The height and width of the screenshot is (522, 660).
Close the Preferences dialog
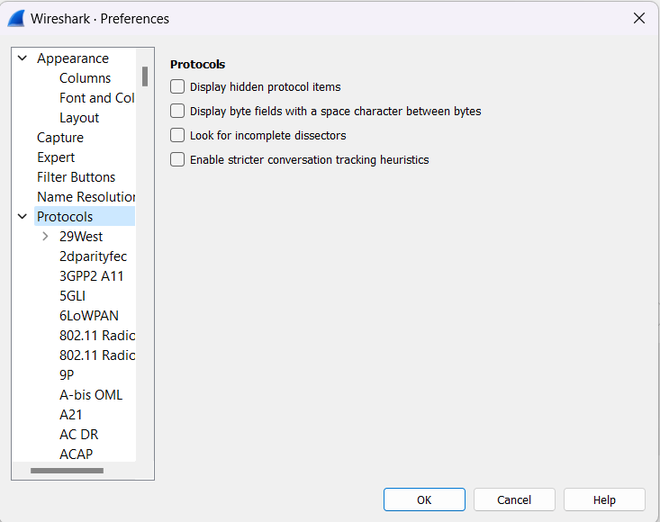639,18
